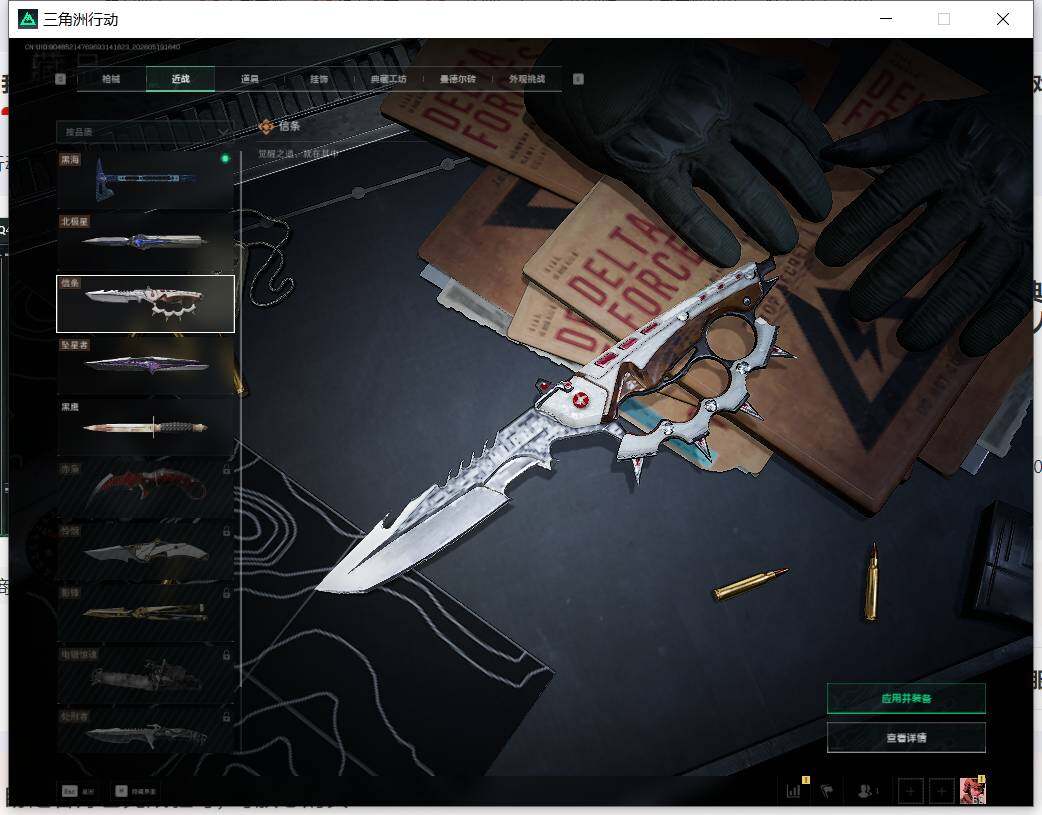Click the 应用并装备 apply and equip button
Screen dimensions: 1042x815
906,698
